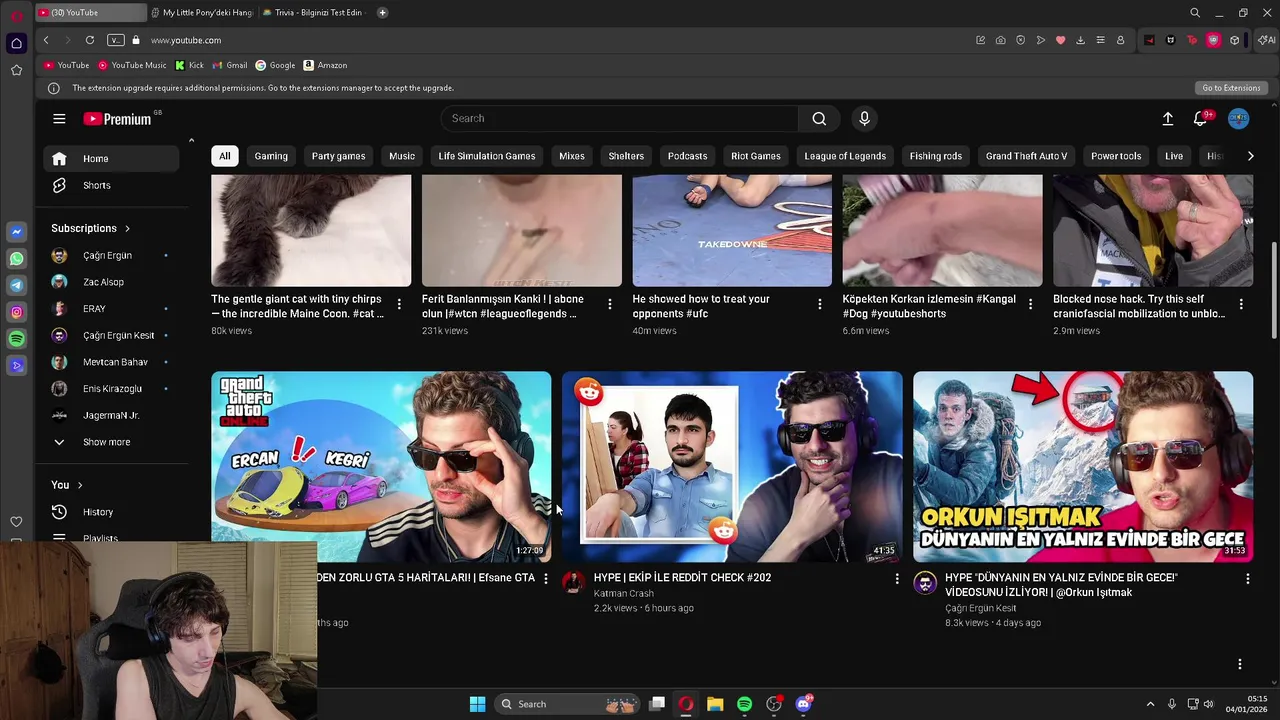
Task: Open the Kick bookmark
Action: pyautogui.click(x=189, y=65)
